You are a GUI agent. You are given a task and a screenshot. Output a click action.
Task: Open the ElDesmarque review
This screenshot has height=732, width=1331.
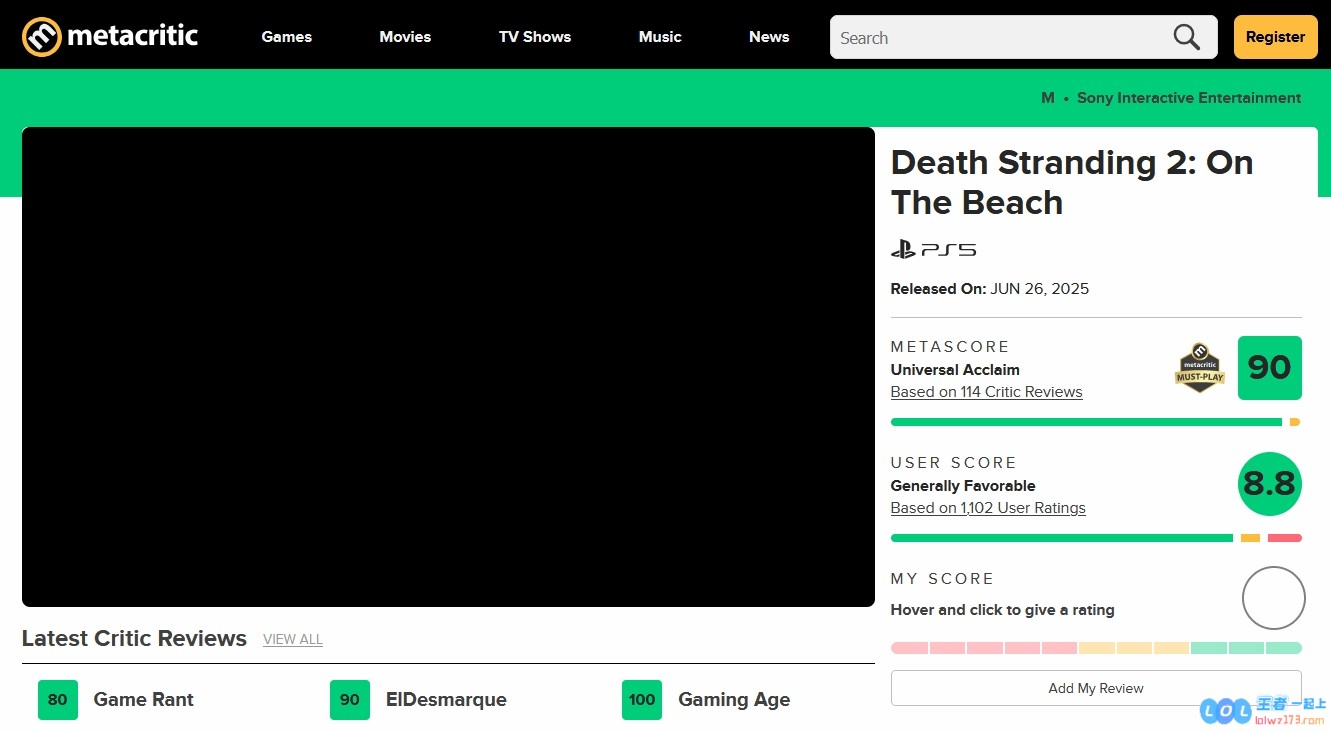coord(446,700)
